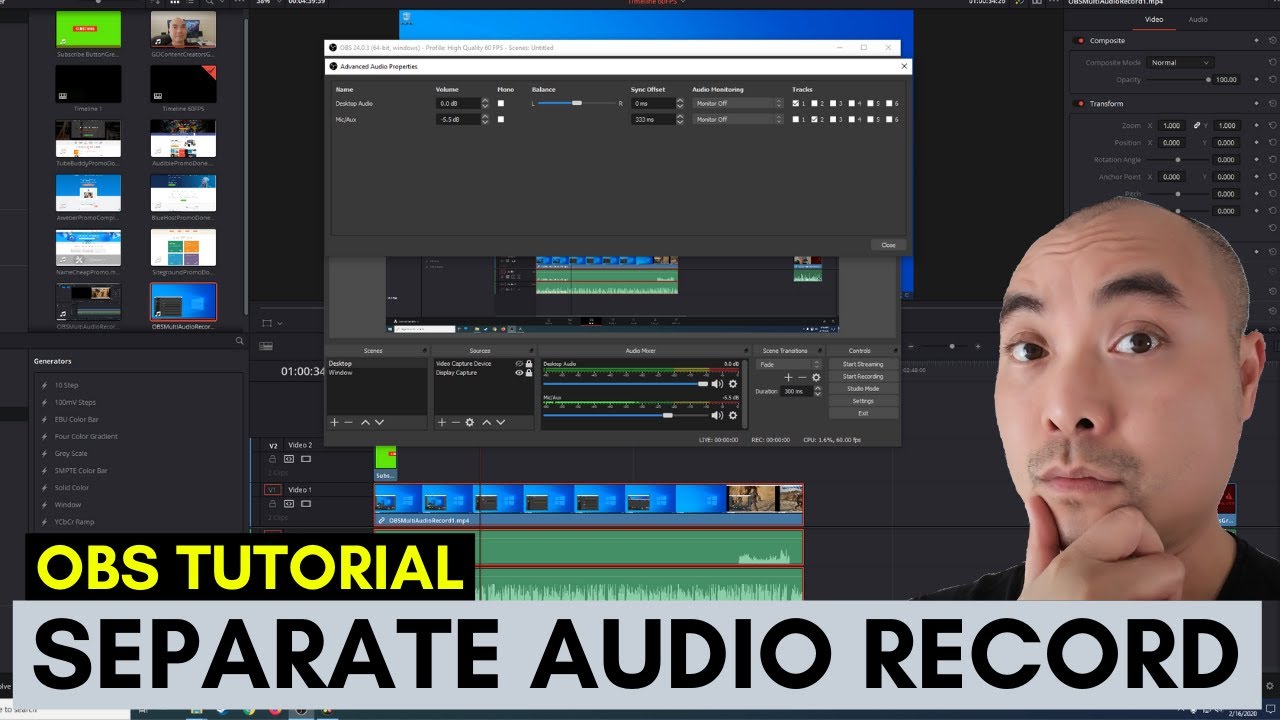Reset Transform section in Inspector
1280x720 pixels.
[x=1273, y=103]
